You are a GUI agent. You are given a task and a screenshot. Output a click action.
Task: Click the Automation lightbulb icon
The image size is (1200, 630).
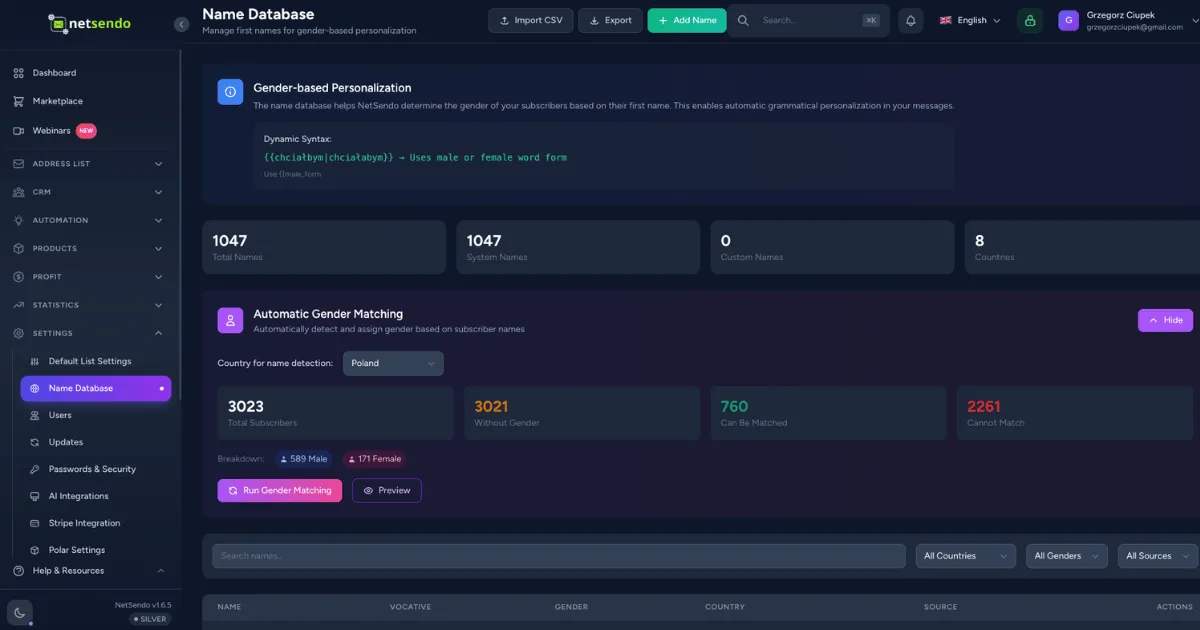click(x=19, y=220)
